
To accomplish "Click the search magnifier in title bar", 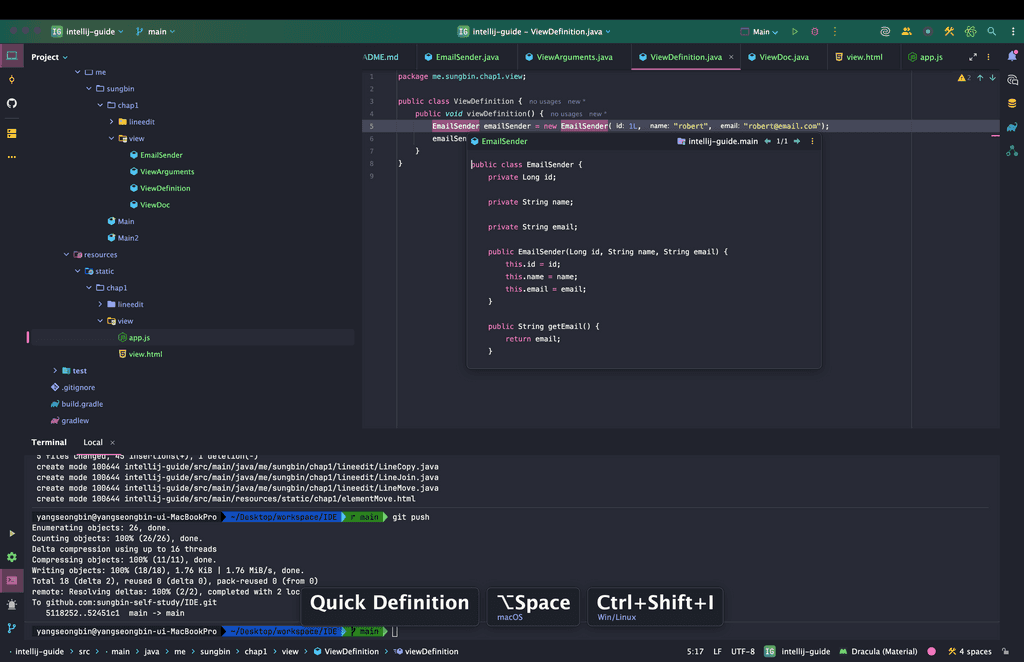I will pyautogui.click(x=991, y=32).
